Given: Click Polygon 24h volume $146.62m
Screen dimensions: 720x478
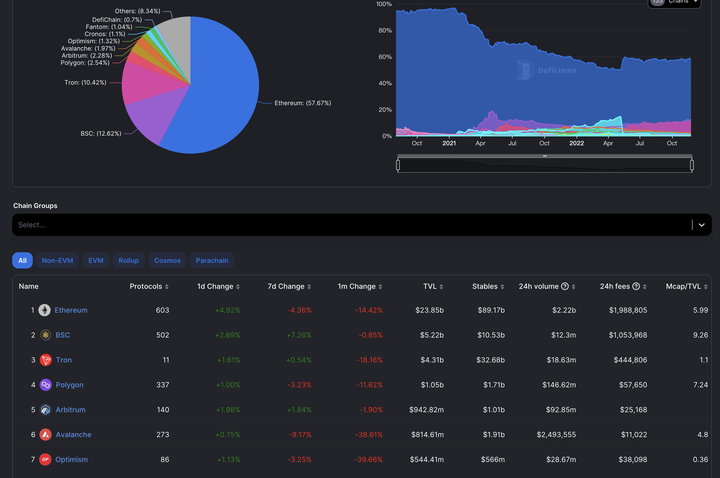Looking at the screenshot, I should click(559, 385).
